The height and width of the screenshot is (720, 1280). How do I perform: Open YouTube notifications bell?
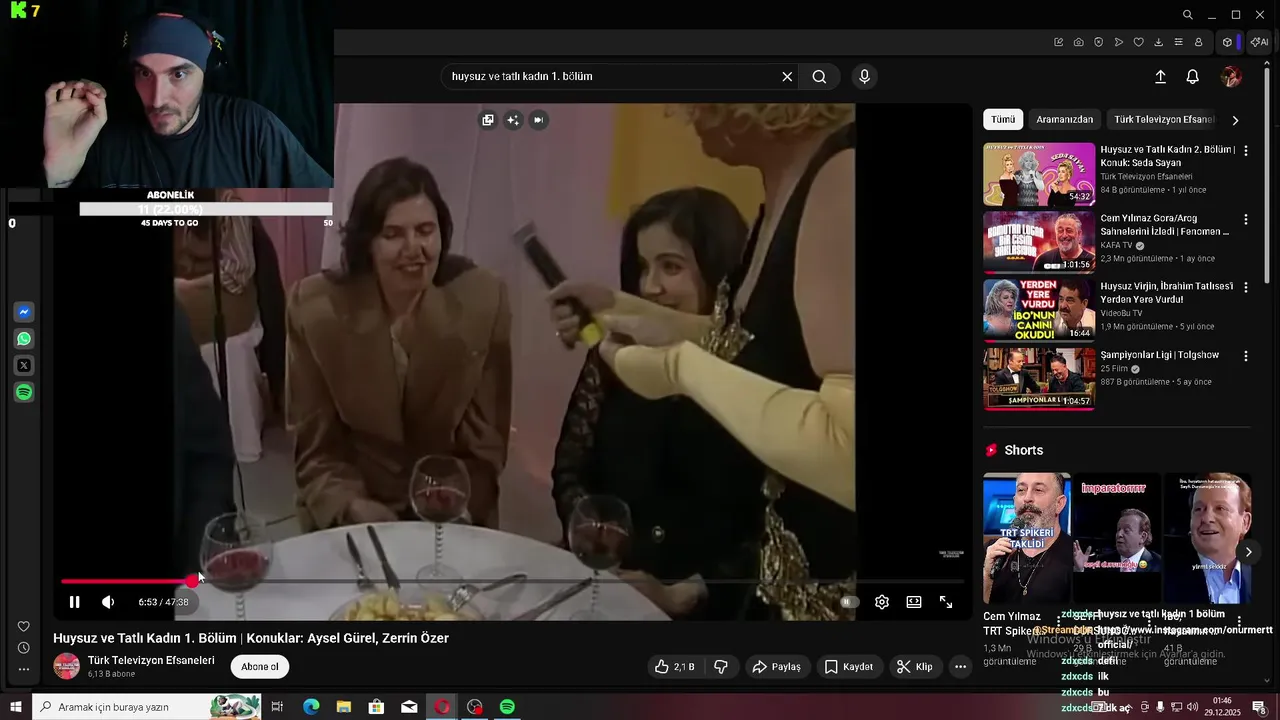(x=1193, y=77)
